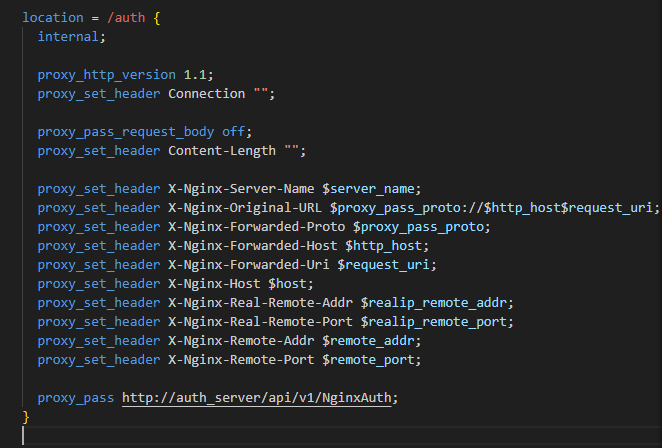The width and height of the screenshot is (662, 448).
Task: Open the http://auth_server/api/v1/NginxAuth link
Action: (257, 398)
